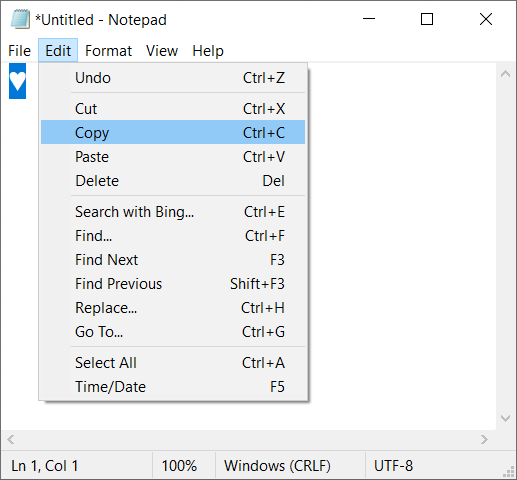Select Undo in the Edit menu
The height and width of the screenshot is (480, 517).
pyautogui.click(x=173, y=78)
